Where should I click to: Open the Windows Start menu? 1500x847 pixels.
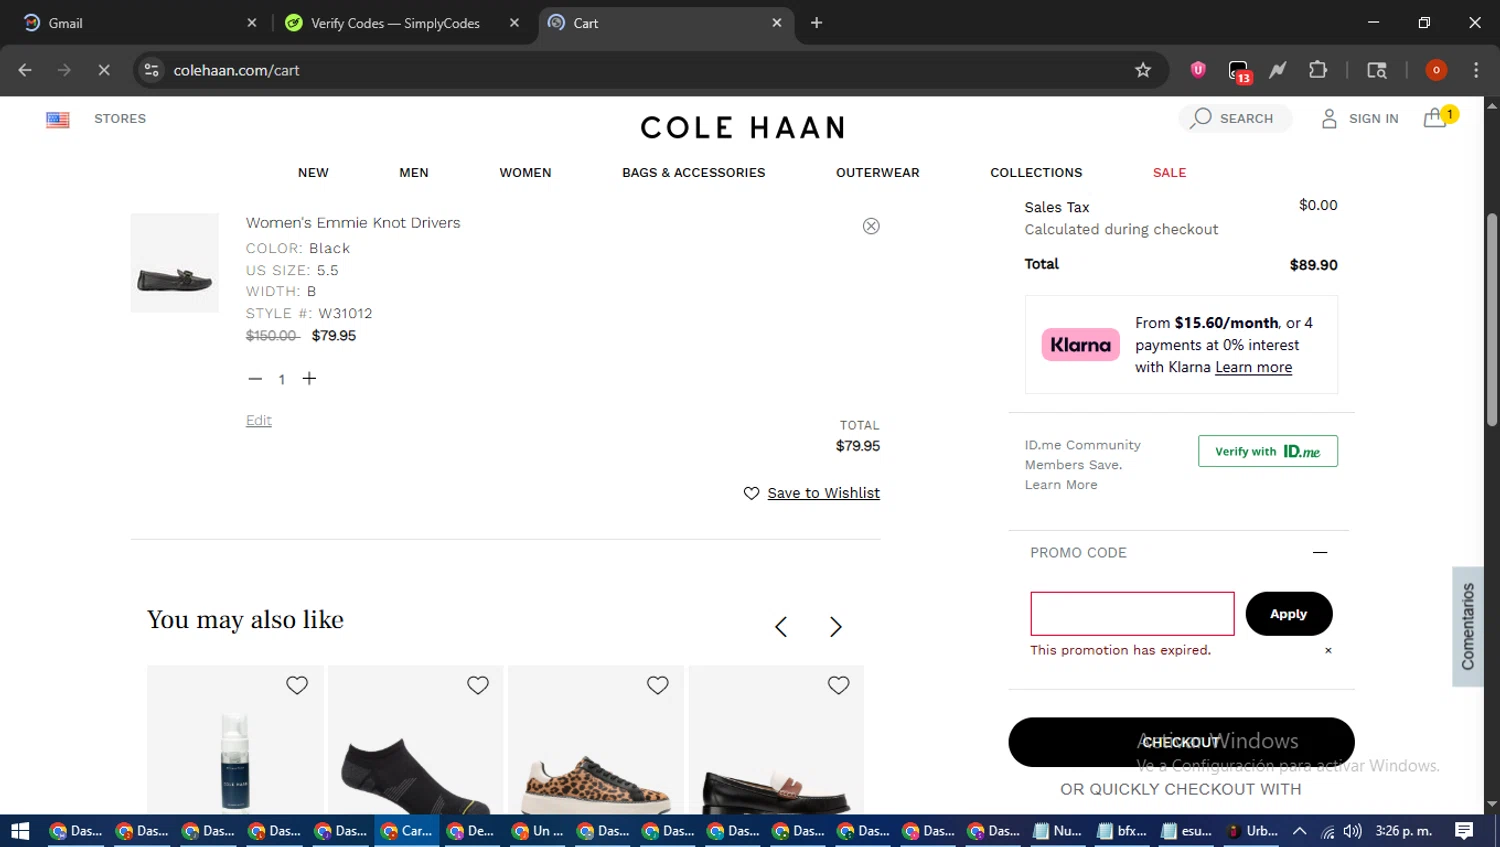click(20, 831)
